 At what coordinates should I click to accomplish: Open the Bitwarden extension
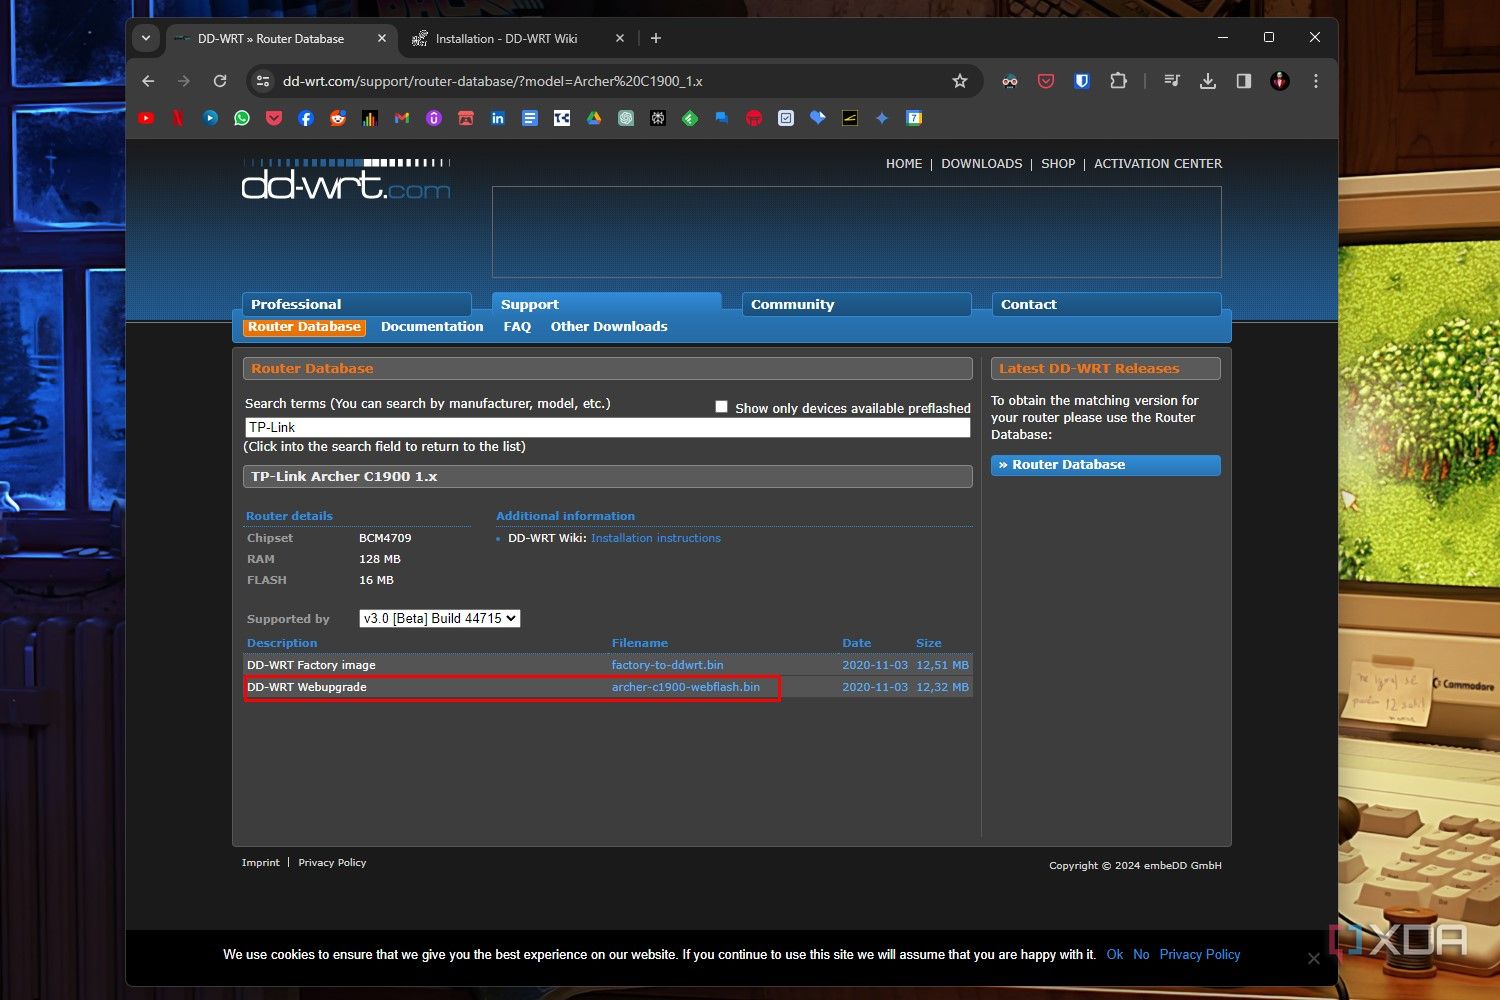[1081, 81]
